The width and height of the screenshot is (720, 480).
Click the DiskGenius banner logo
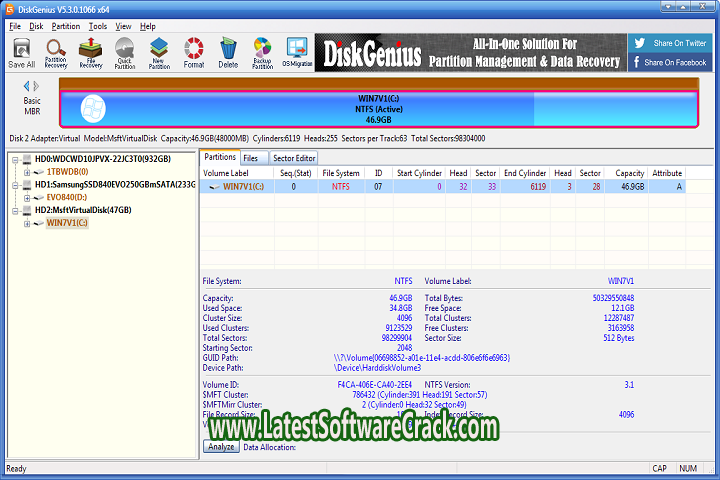372,54
